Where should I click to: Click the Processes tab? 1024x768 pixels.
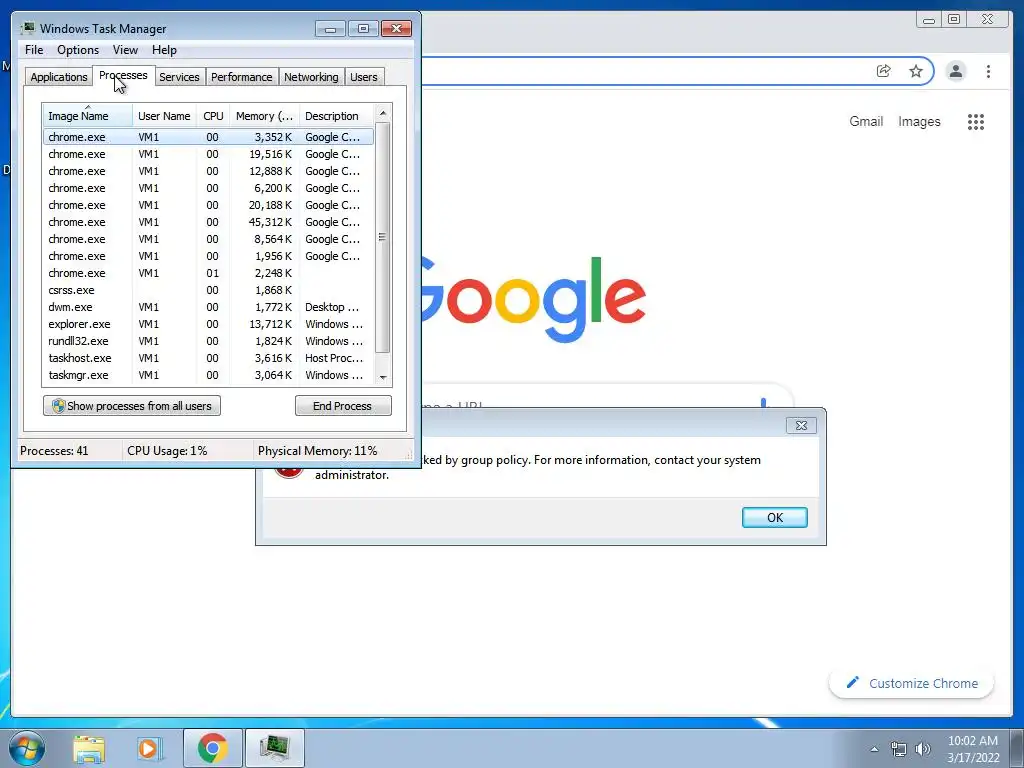point(123,76)
